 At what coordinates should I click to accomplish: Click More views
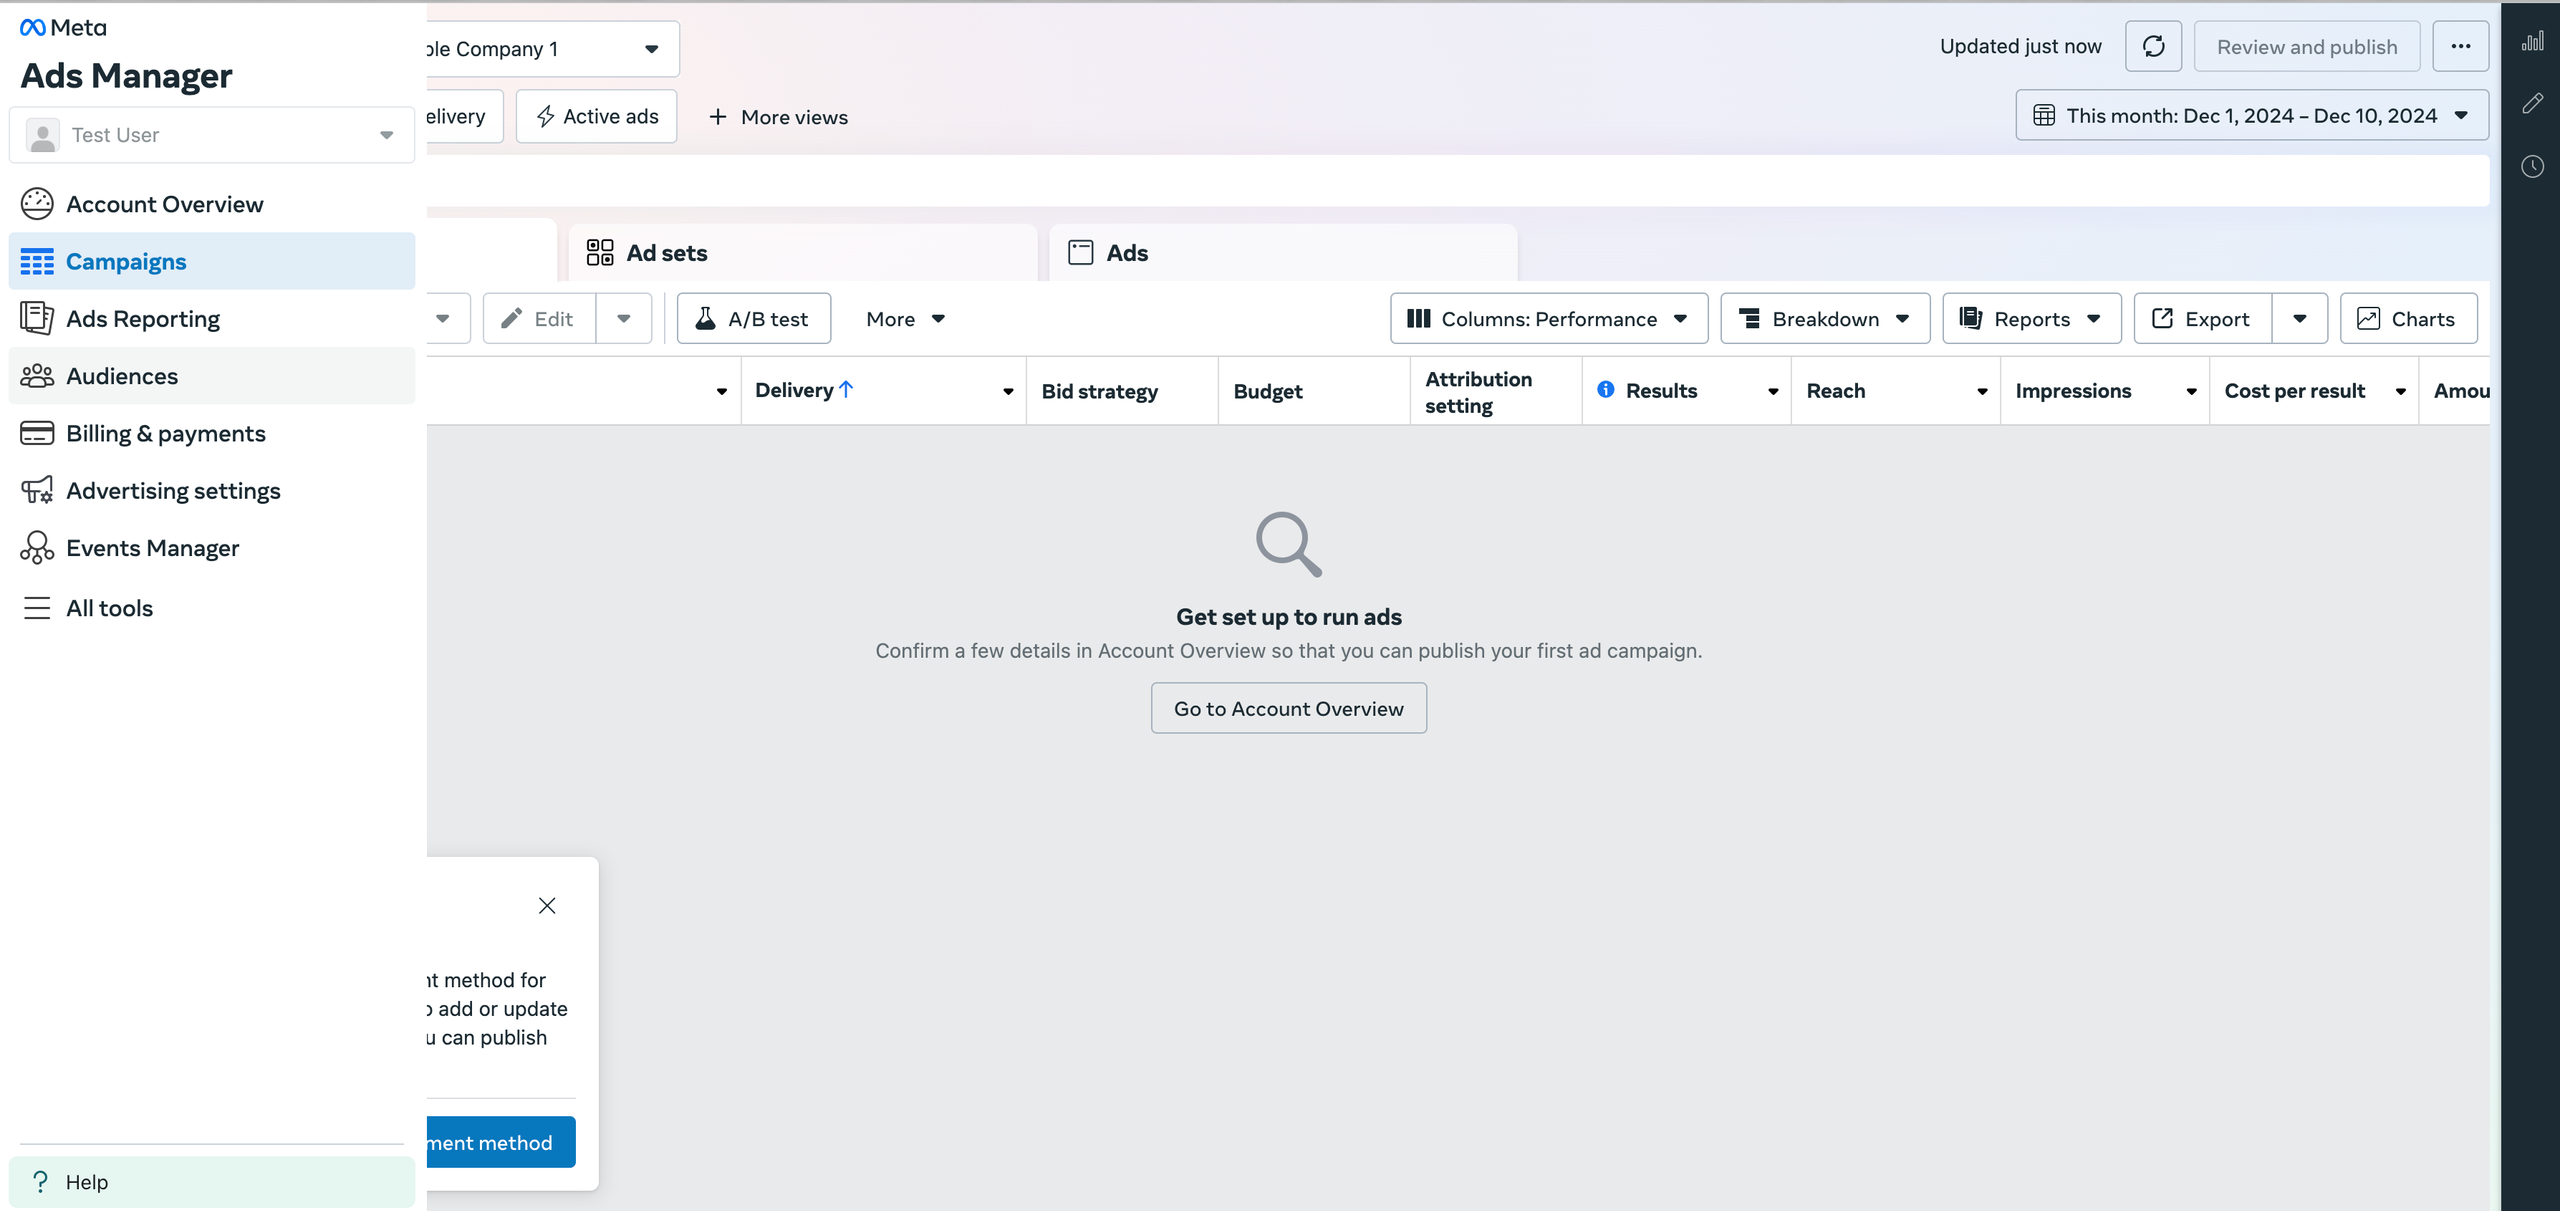[x=778, y=117]
